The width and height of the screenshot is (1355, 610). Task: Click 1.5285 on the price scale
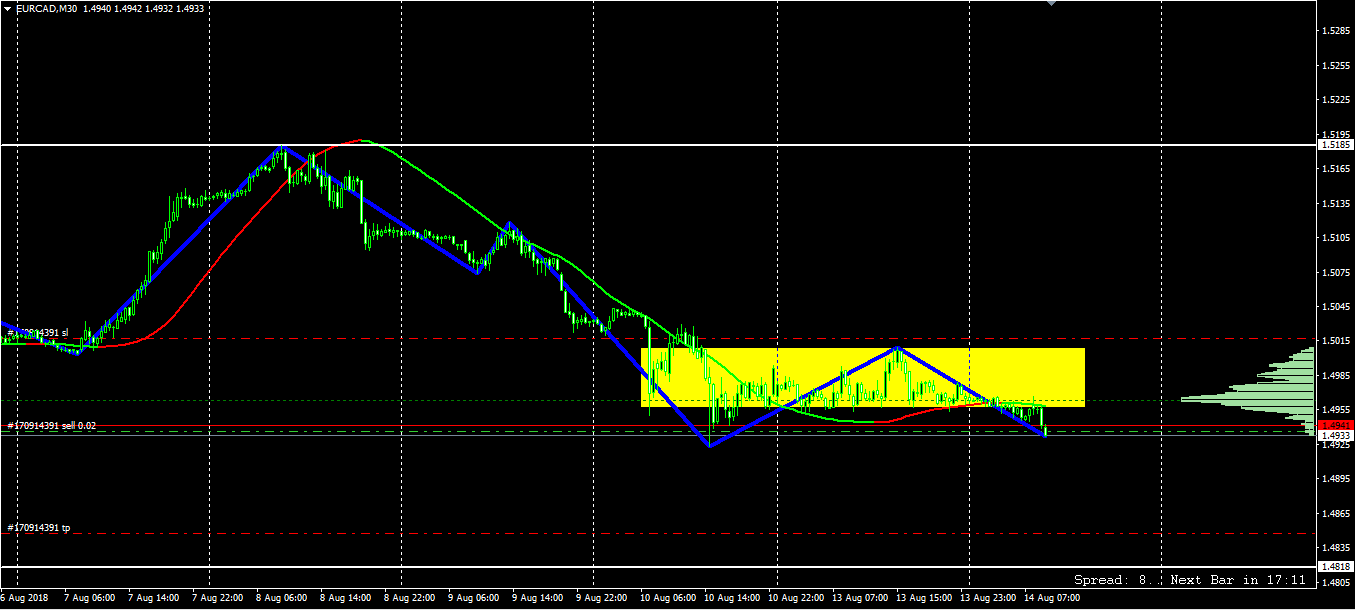click(1334, 31)
